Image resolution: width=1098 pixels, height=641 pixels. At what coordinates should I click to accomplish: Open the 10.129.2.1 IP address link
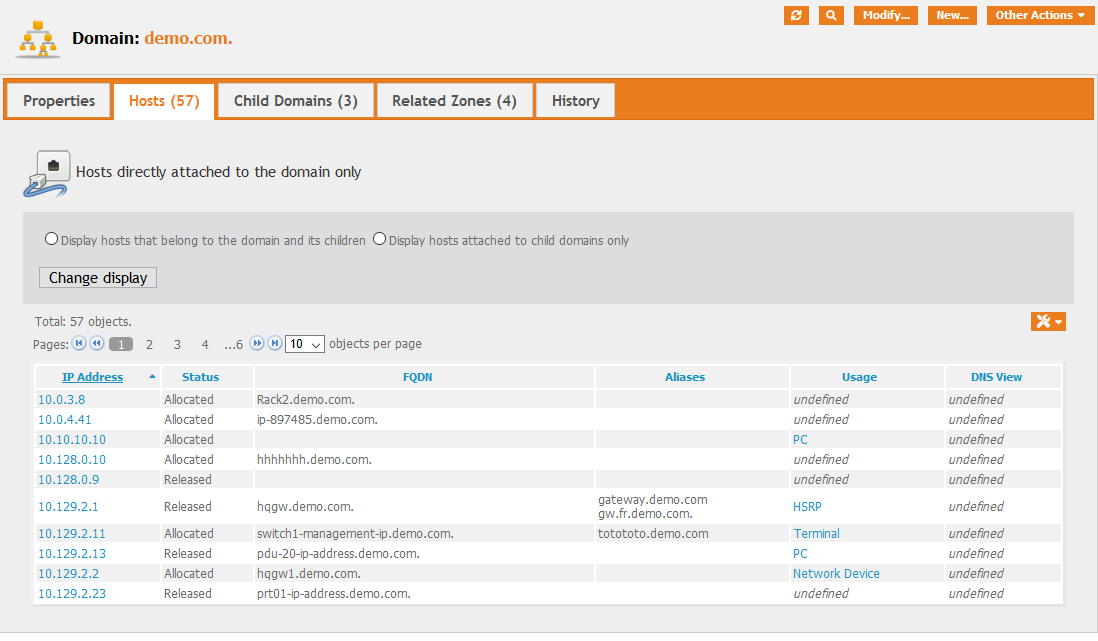pyautogui.click(x=68, y=507)
